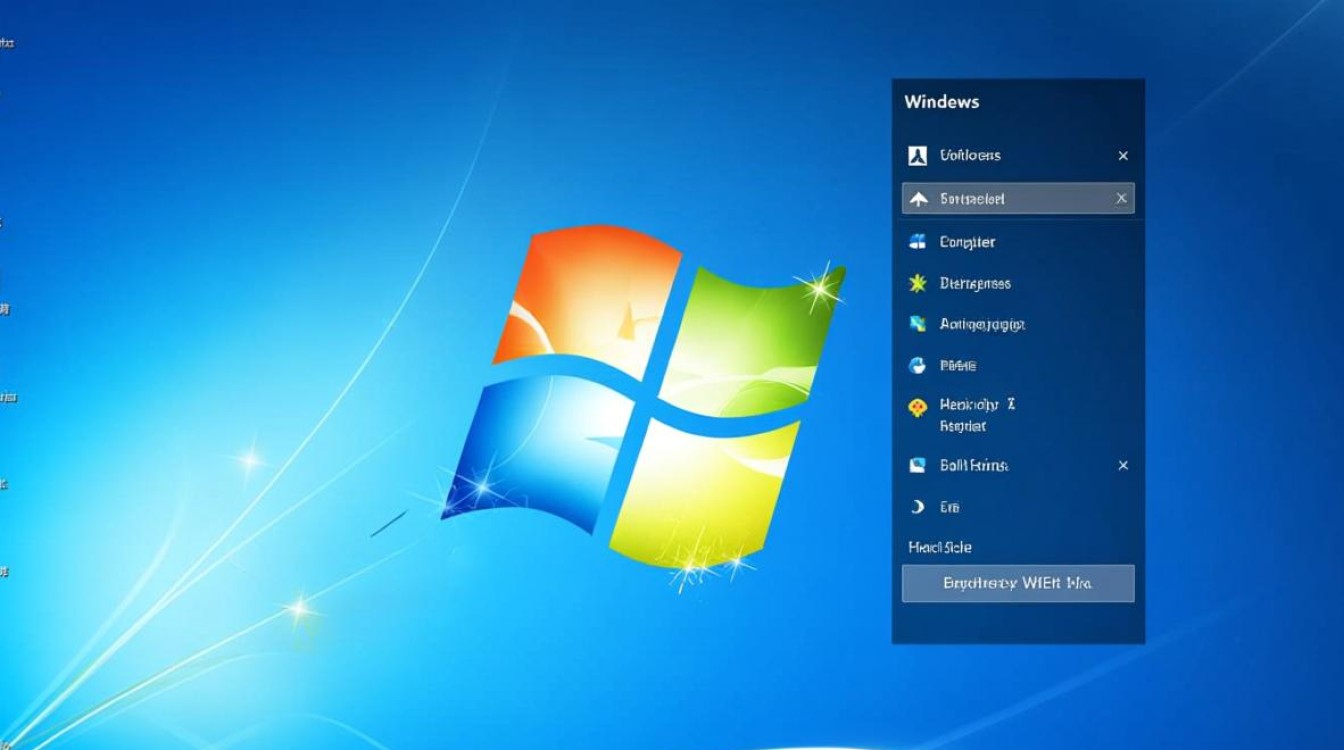
Task: Launch Microsoft Edge from its menu icon
Action: click(917, 366)
